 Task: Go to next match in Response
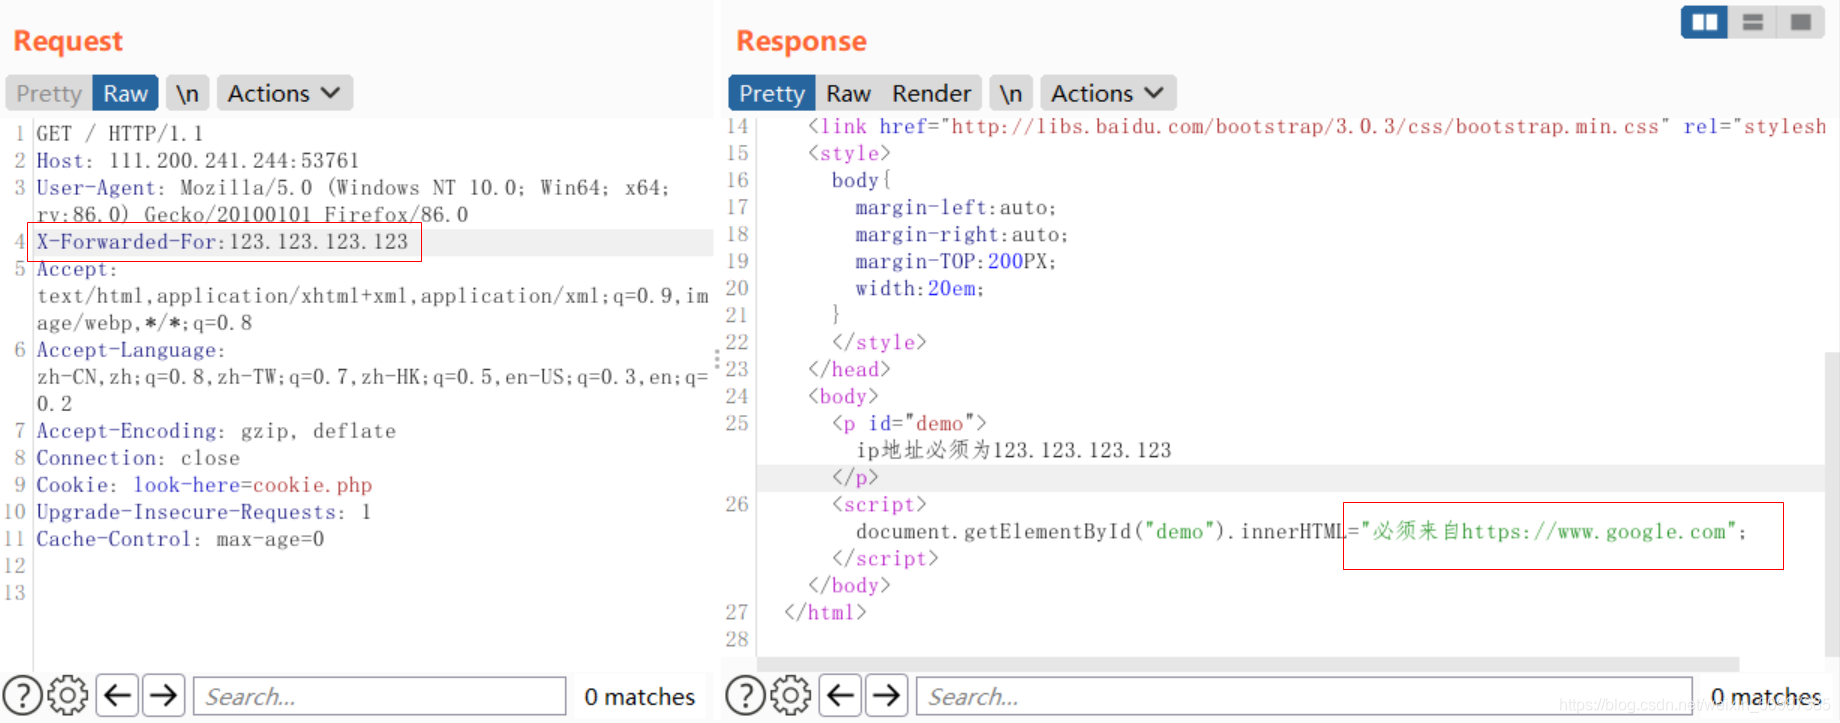[887, 695]
